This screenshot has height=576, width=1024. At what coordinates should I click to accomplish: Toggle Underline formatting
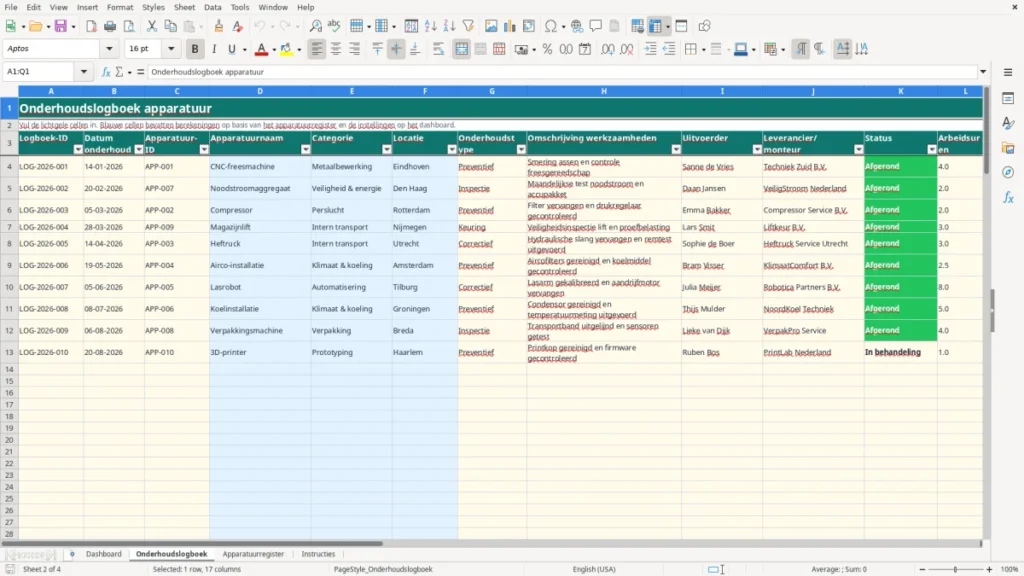231,49
